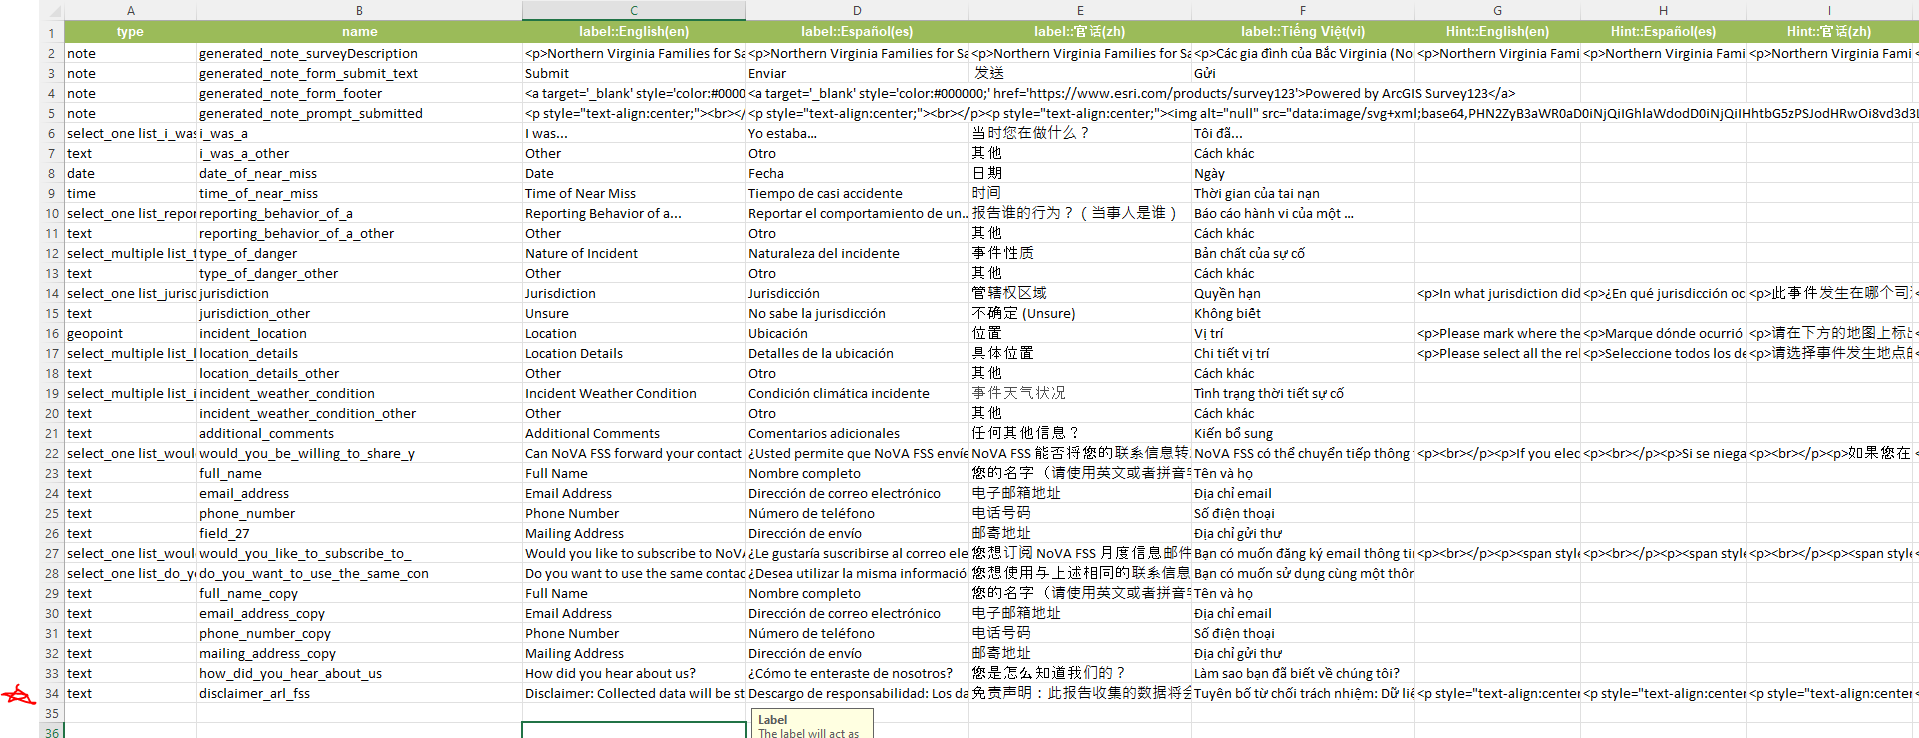Click the 'Ubicación' cell

coord(857,333)
